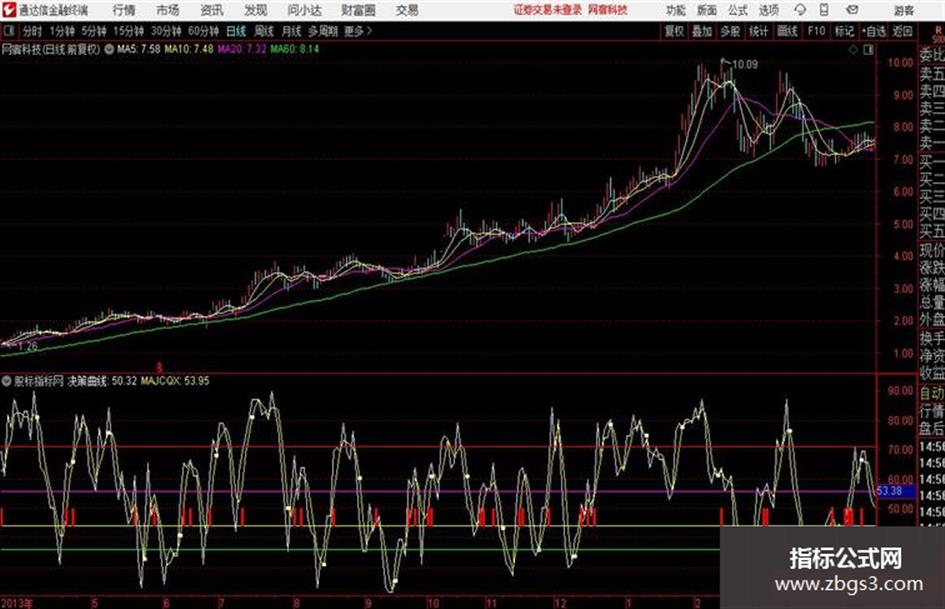Switch to the 周线 weekly tab
Screen dimensions: 945x609
[x=264, y=31]
